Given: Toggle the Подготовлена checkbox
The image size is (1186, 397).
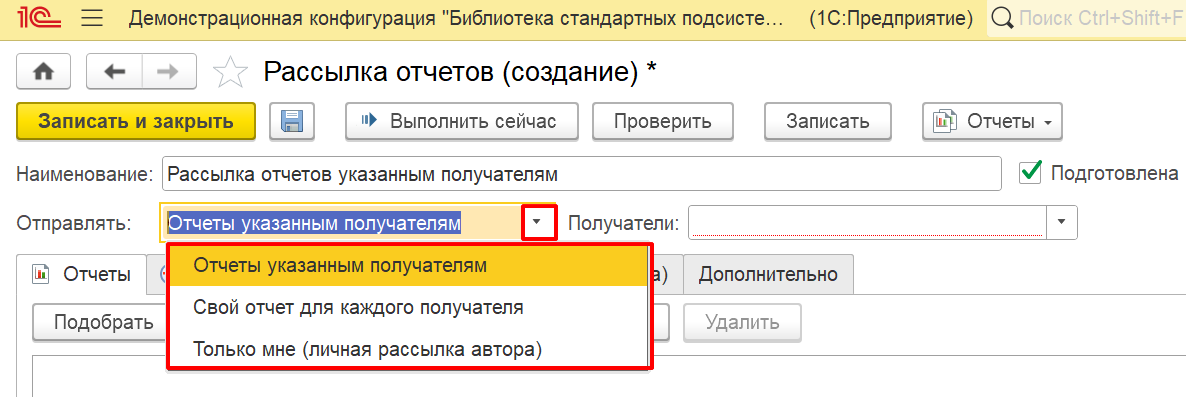Looking at the screenshot, I should (1030, 172).
